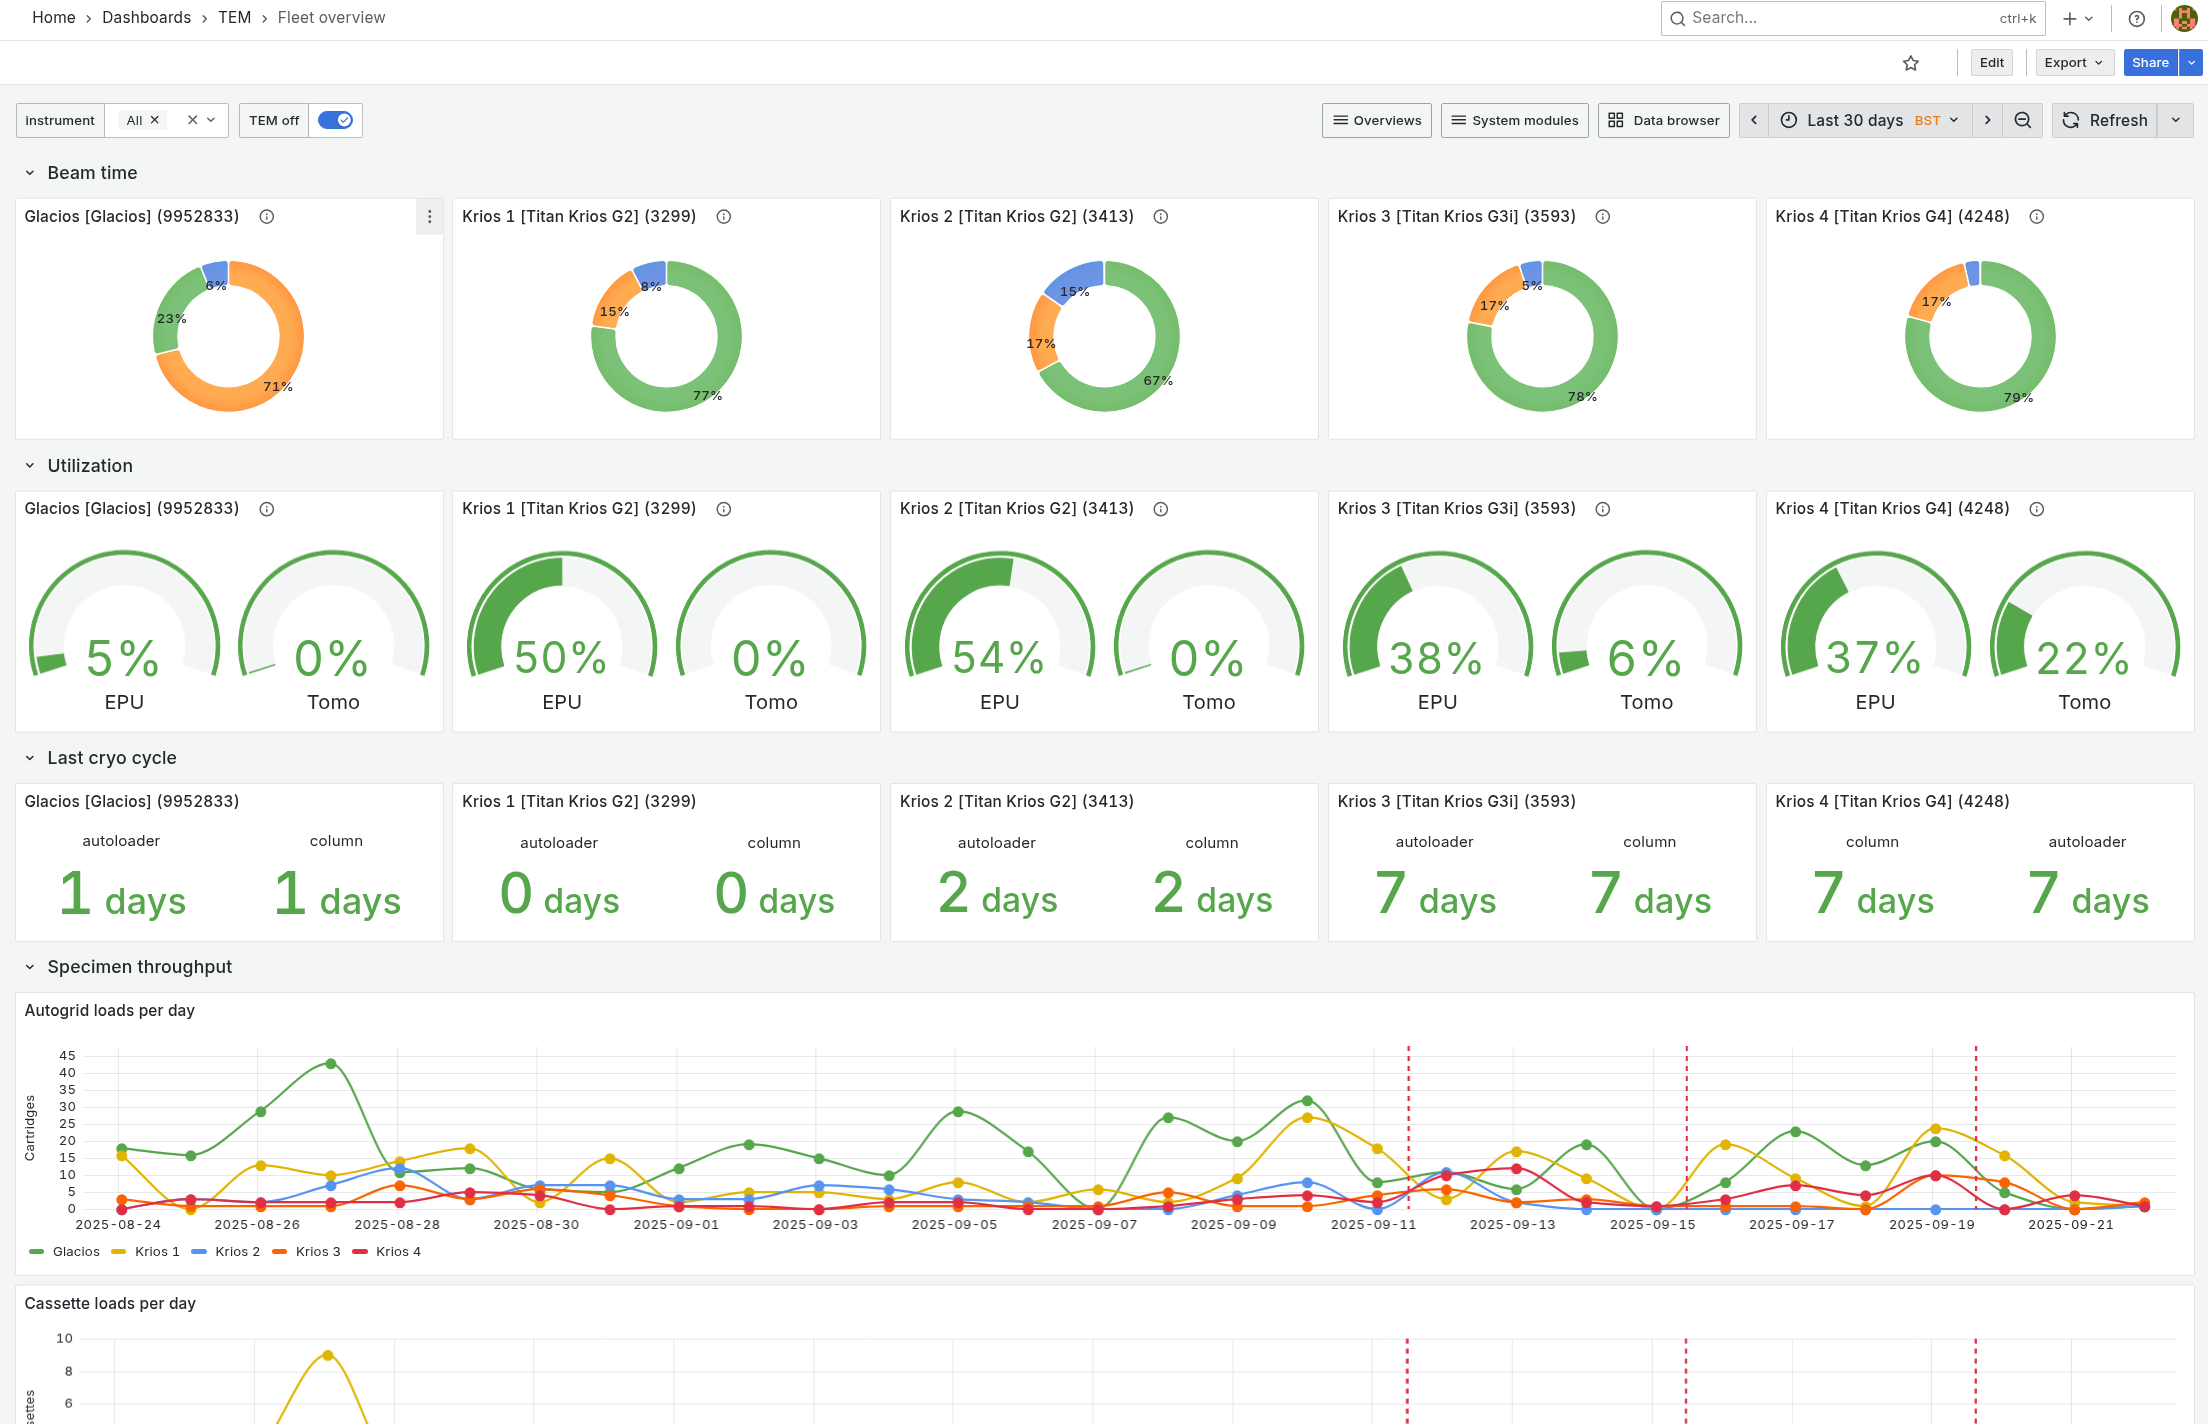Star this dashboard as favorite
Screen dimensions: 2208x1424
[x=1910, y=63]
